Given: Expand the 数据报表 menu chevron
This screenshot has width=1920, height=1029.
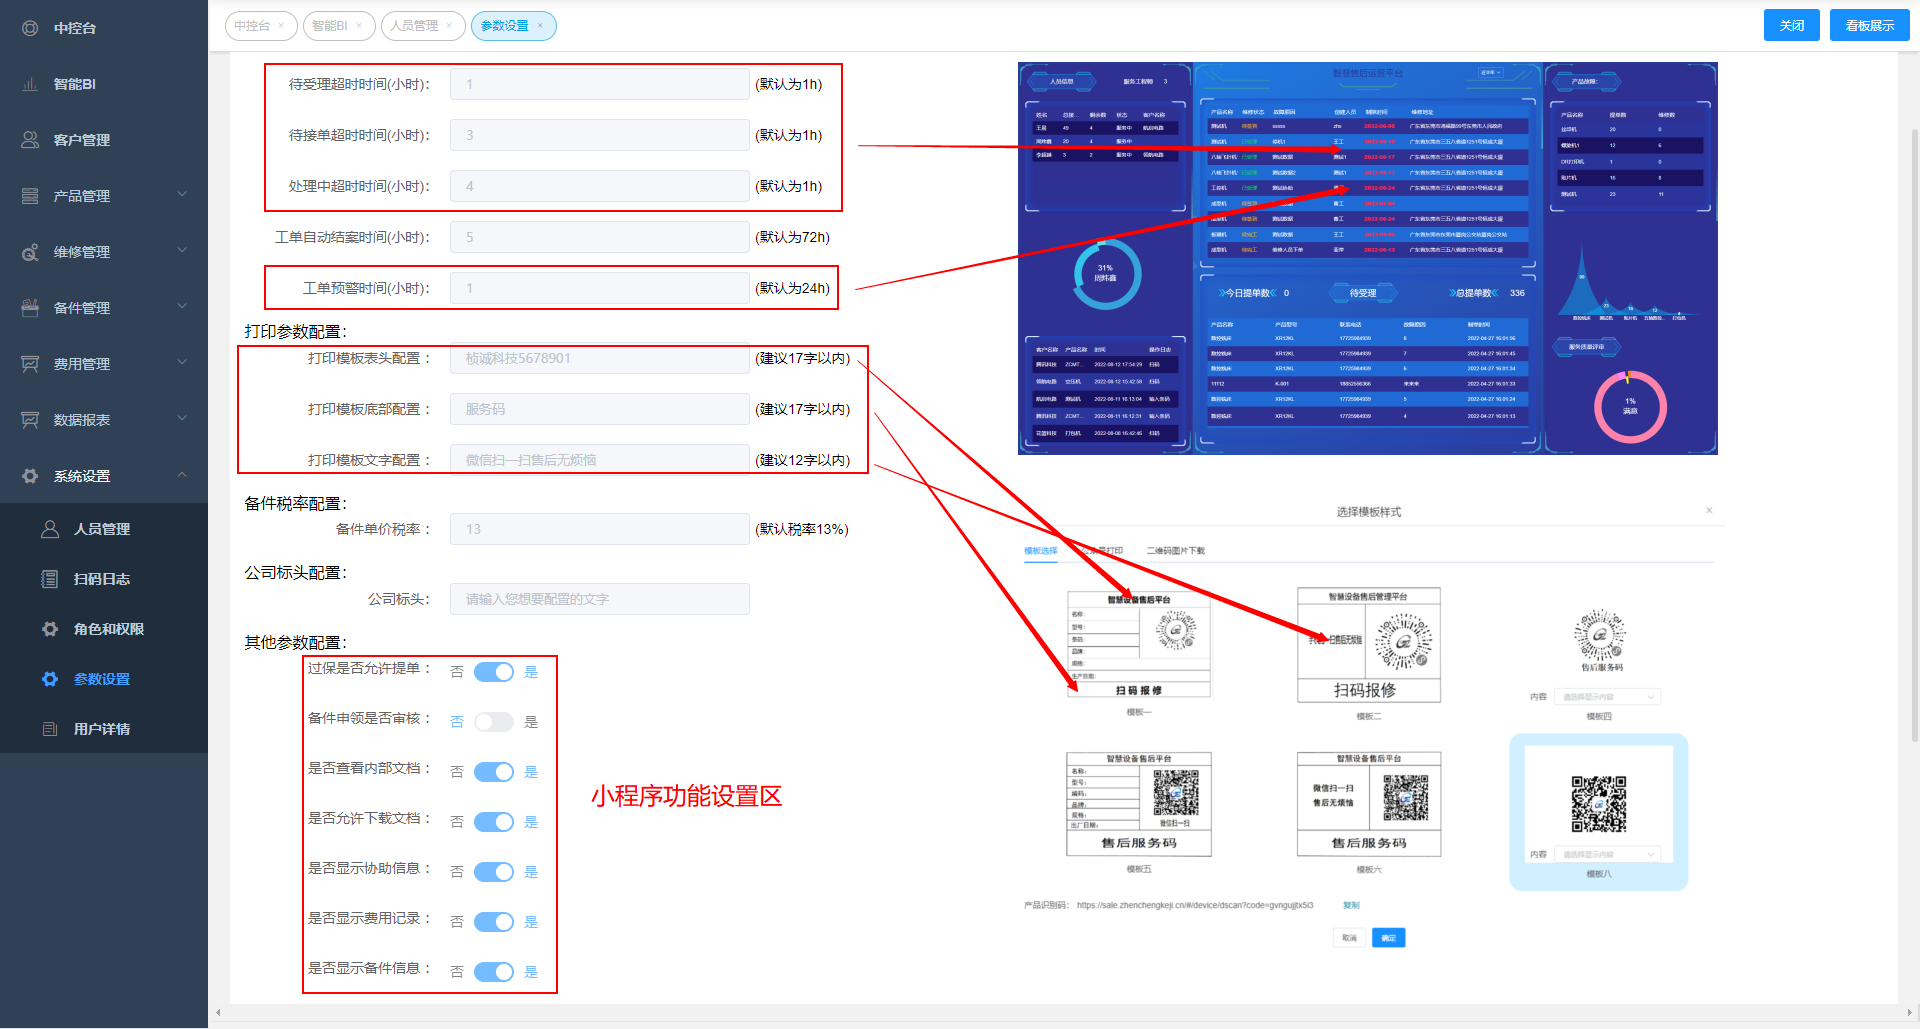Looking at the screenshot, I should point(182,419).
